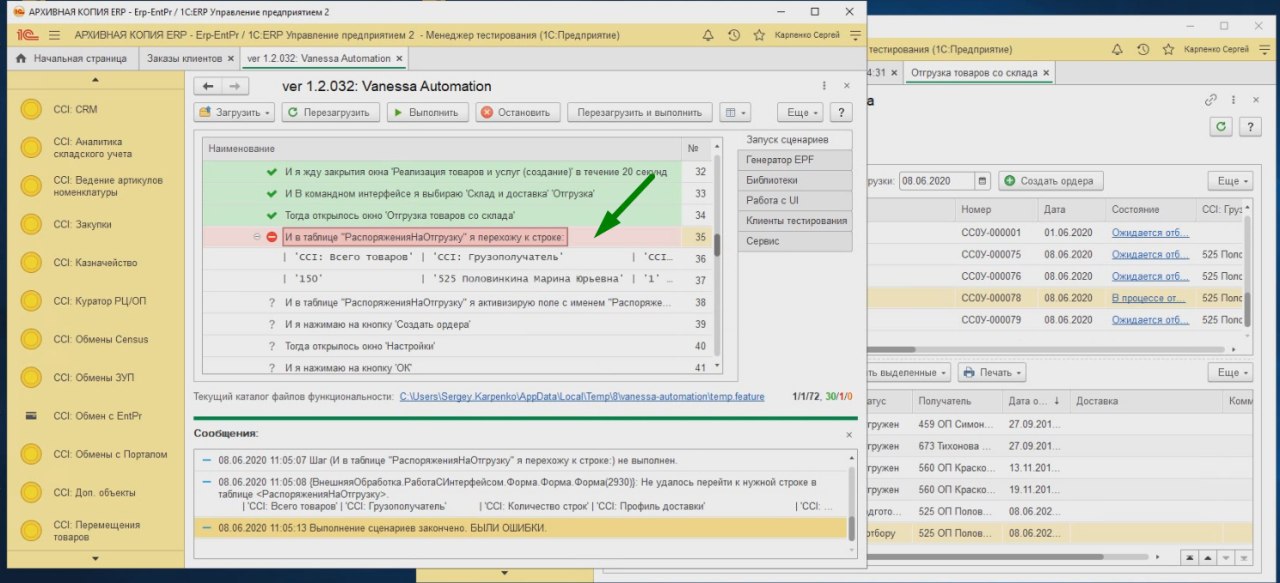Close the Сообщения messages panel
This screenshot has width=1280, height=583.
click(849, 434)
